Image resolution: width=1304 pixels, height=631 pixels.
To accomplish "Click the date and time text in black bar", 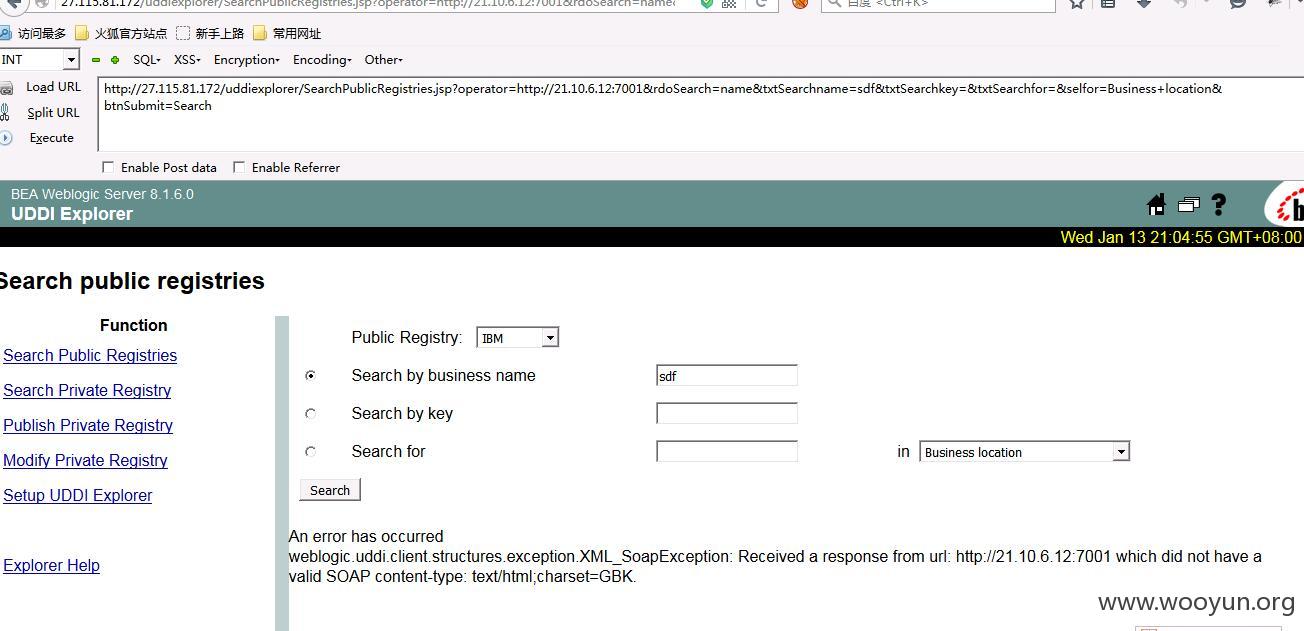I will [1181, 238].
